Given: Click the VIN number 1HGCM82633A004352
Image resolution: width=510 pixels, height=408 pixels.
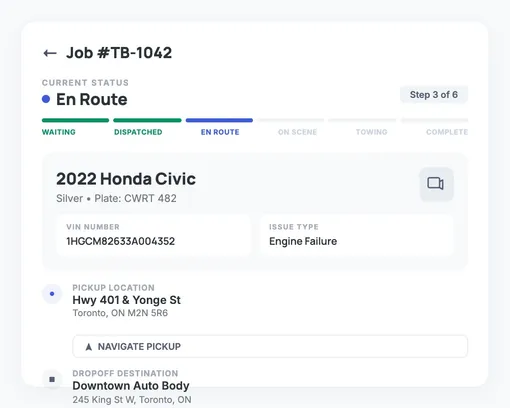Looking at the screenshot, I should coord(121,241).
